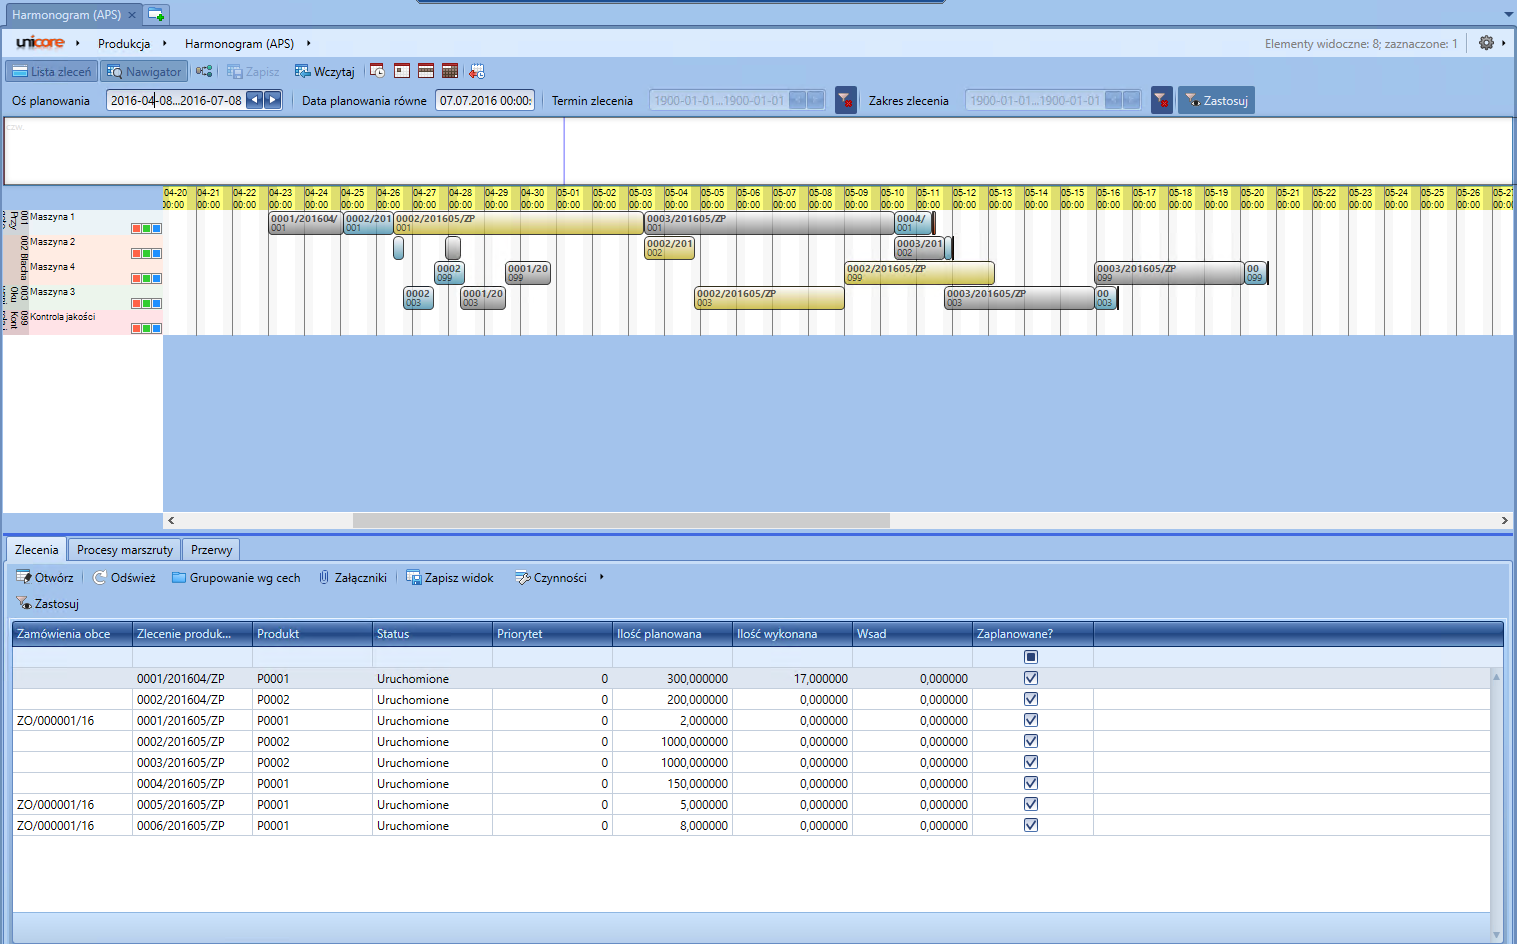Shift planning axis forward with right arrow
Screen dimensions: 1517x944
coord(272,100)
